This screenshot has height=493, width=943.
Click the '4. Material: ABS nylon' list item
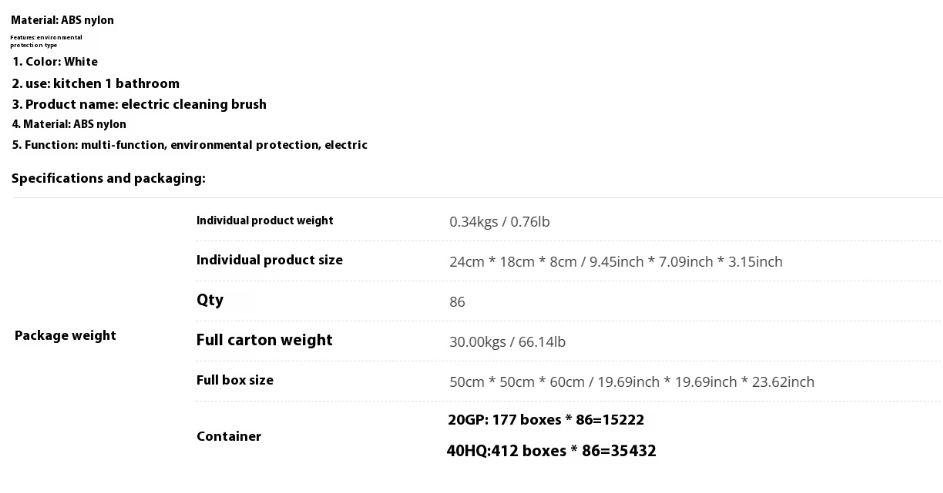point(69,124)
